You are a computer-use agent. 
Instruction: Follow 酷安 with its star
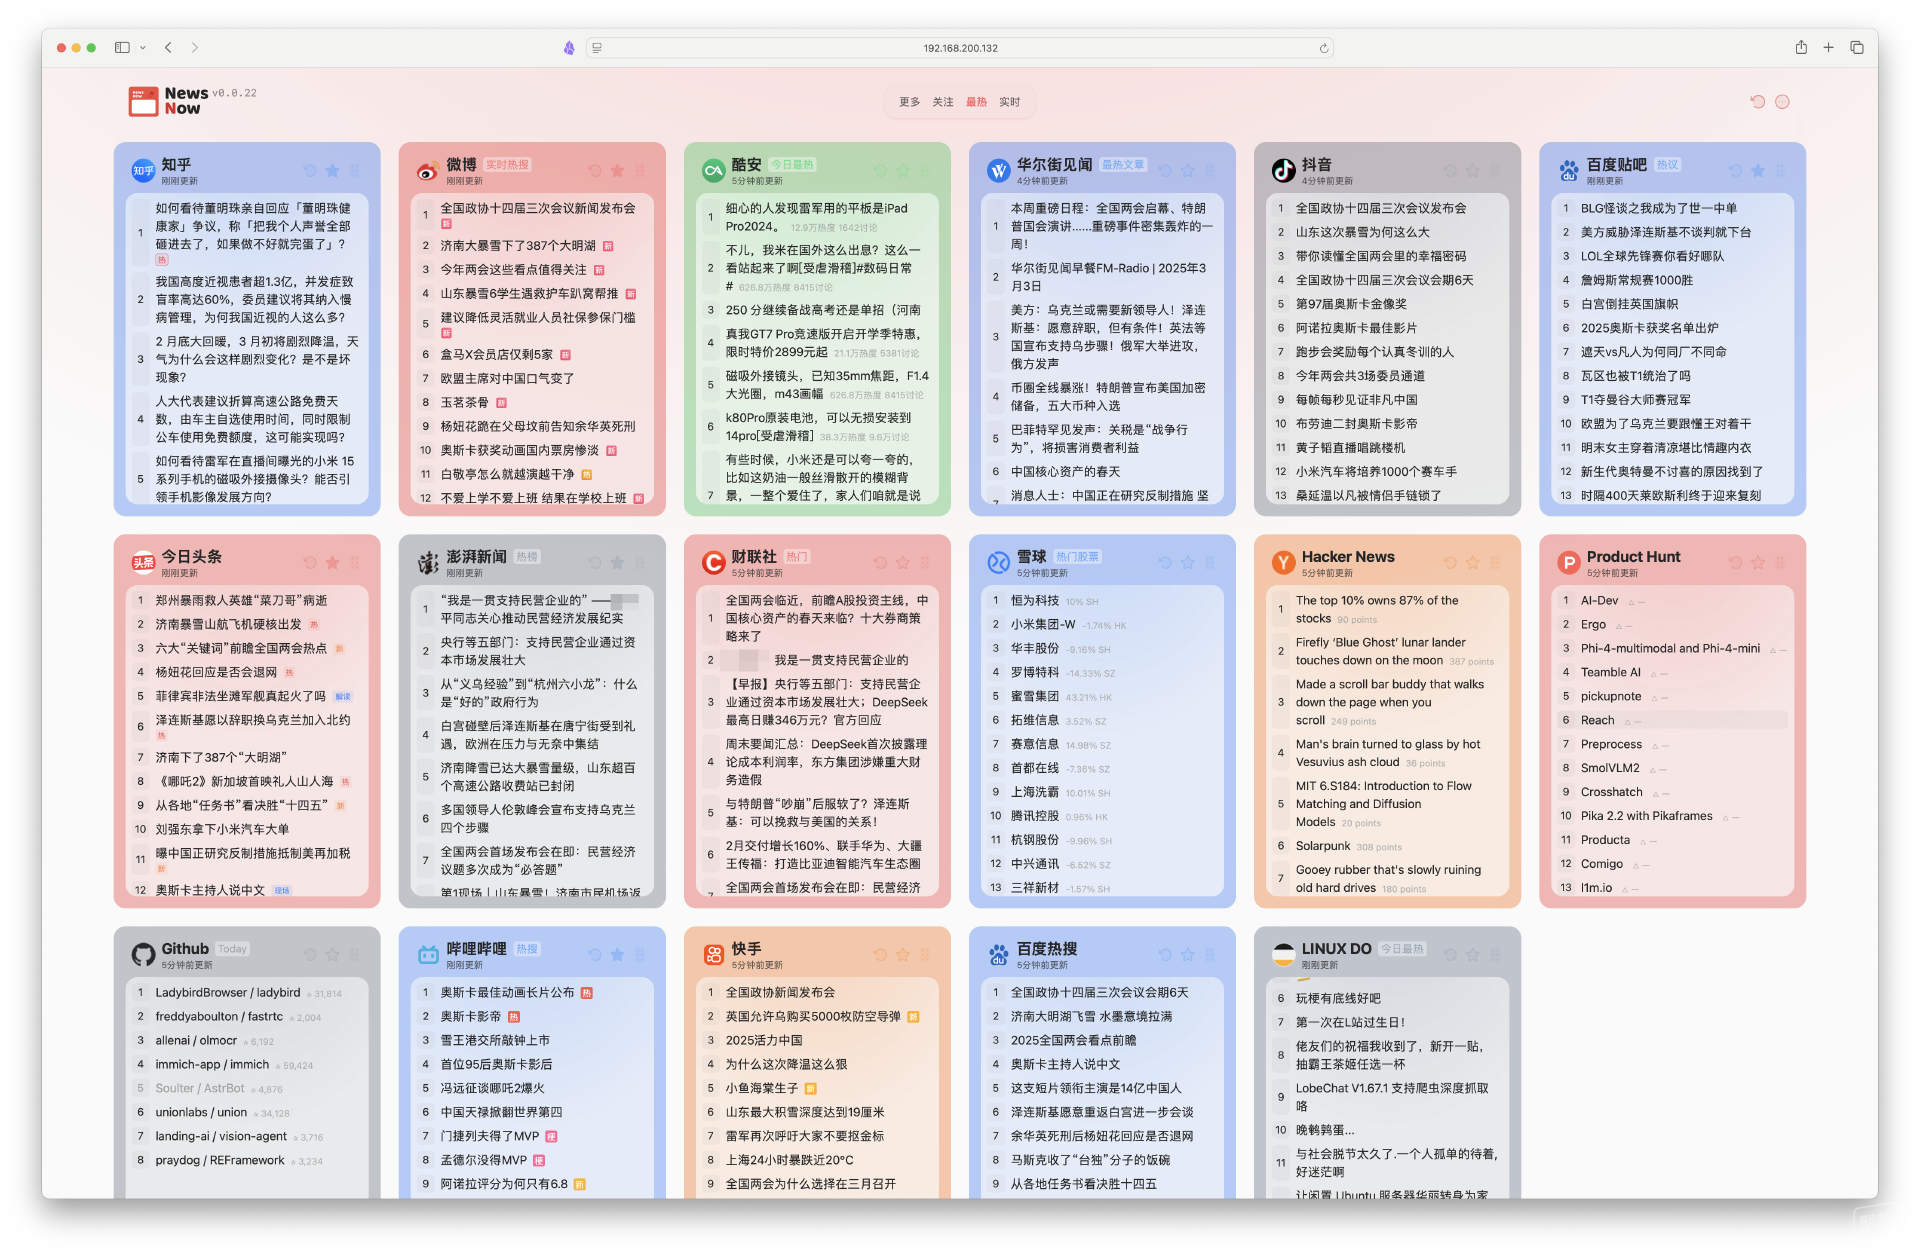coord(903,171)
